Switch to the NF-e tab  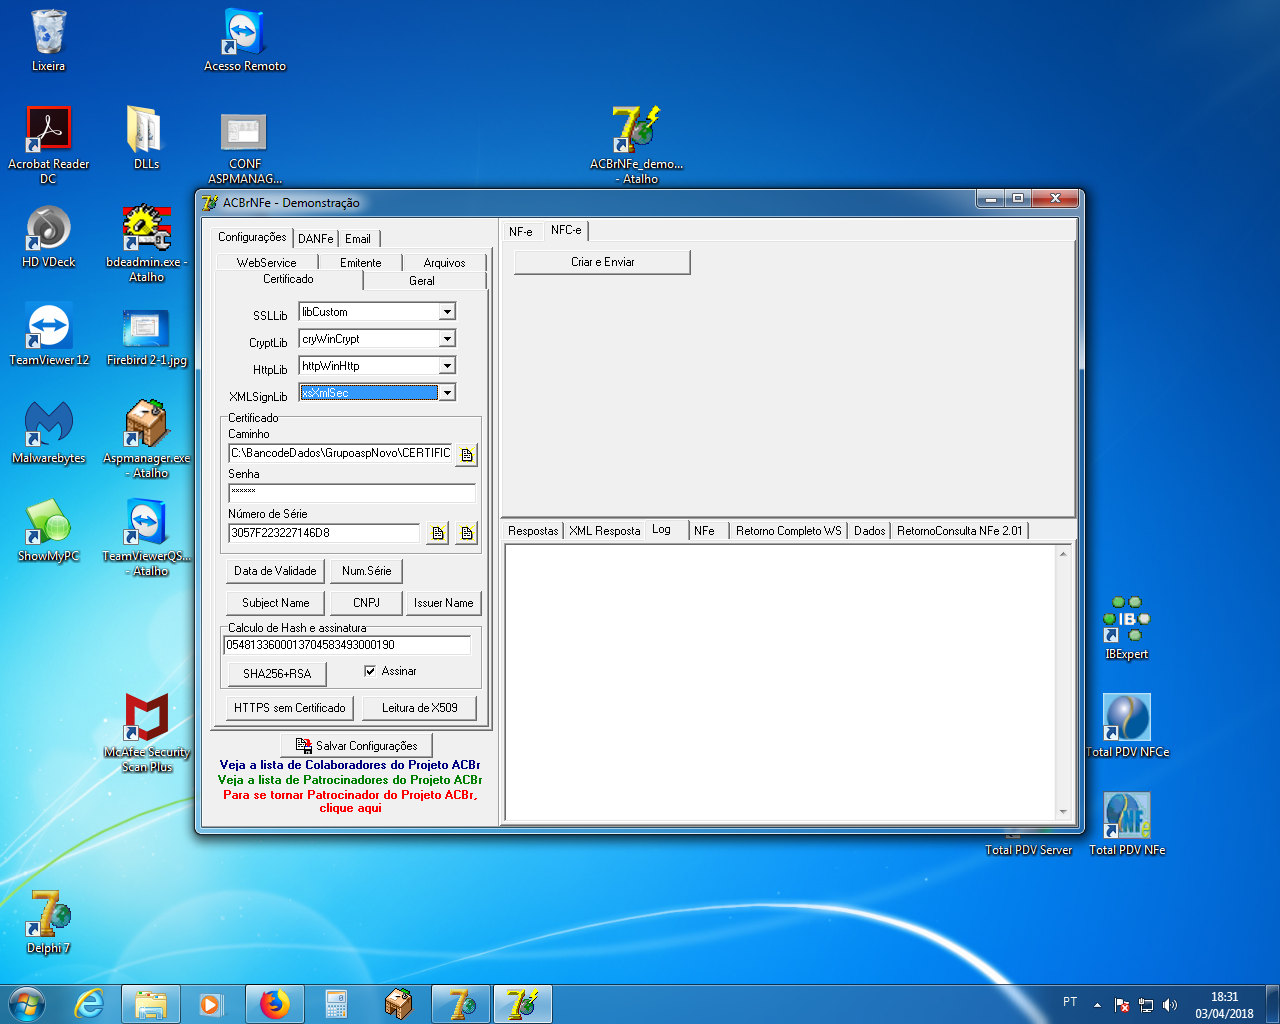tap(521, 232)
